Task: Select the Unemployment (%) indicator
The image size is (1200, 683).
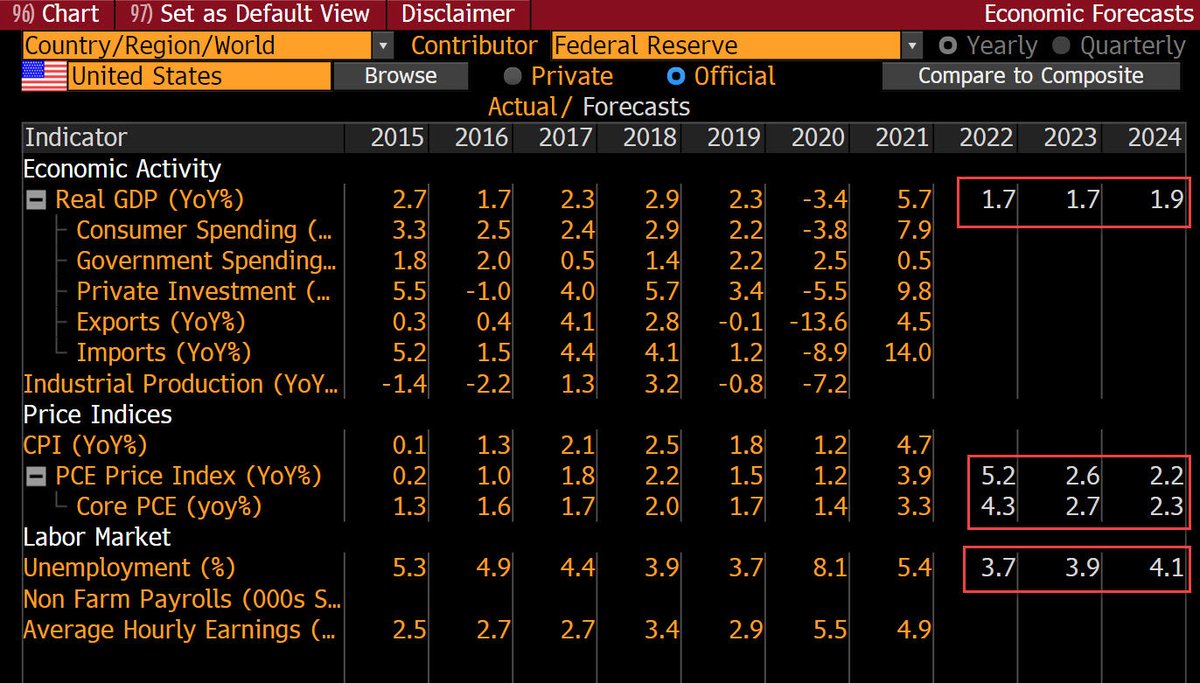Action: (x=129, y=568)
